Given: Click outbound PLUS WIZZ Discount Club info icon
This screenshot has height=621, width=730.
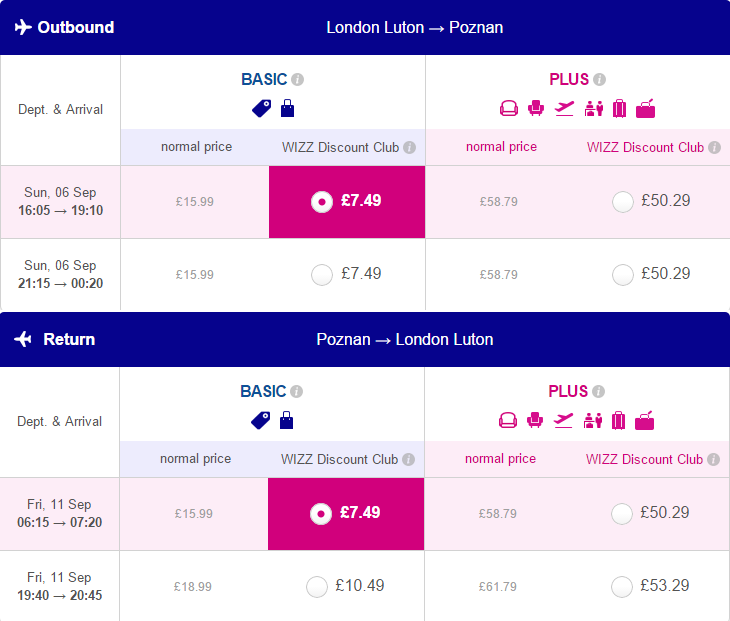Looking at the screenshot, I should coord(714,148).
